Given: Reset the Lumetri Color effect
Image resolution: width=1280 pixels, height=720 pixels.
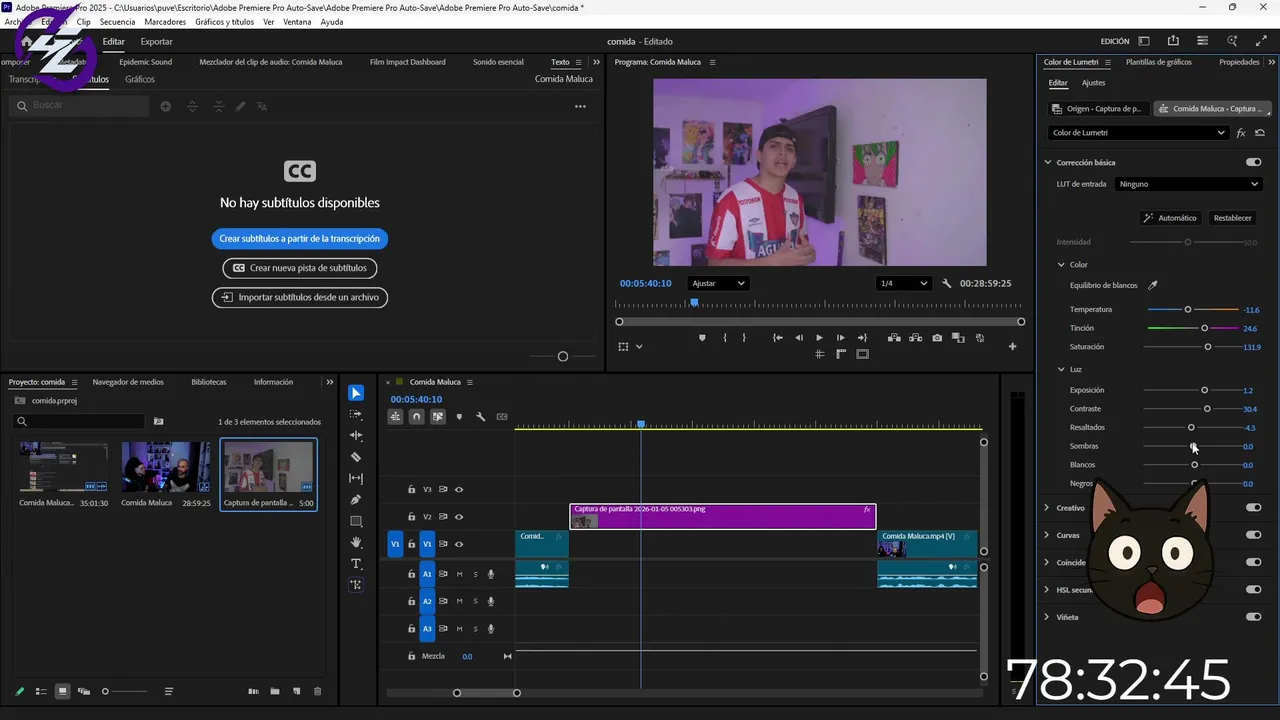Looking at the screenshot, I should pyautogui.click(x=1260, y=133).
